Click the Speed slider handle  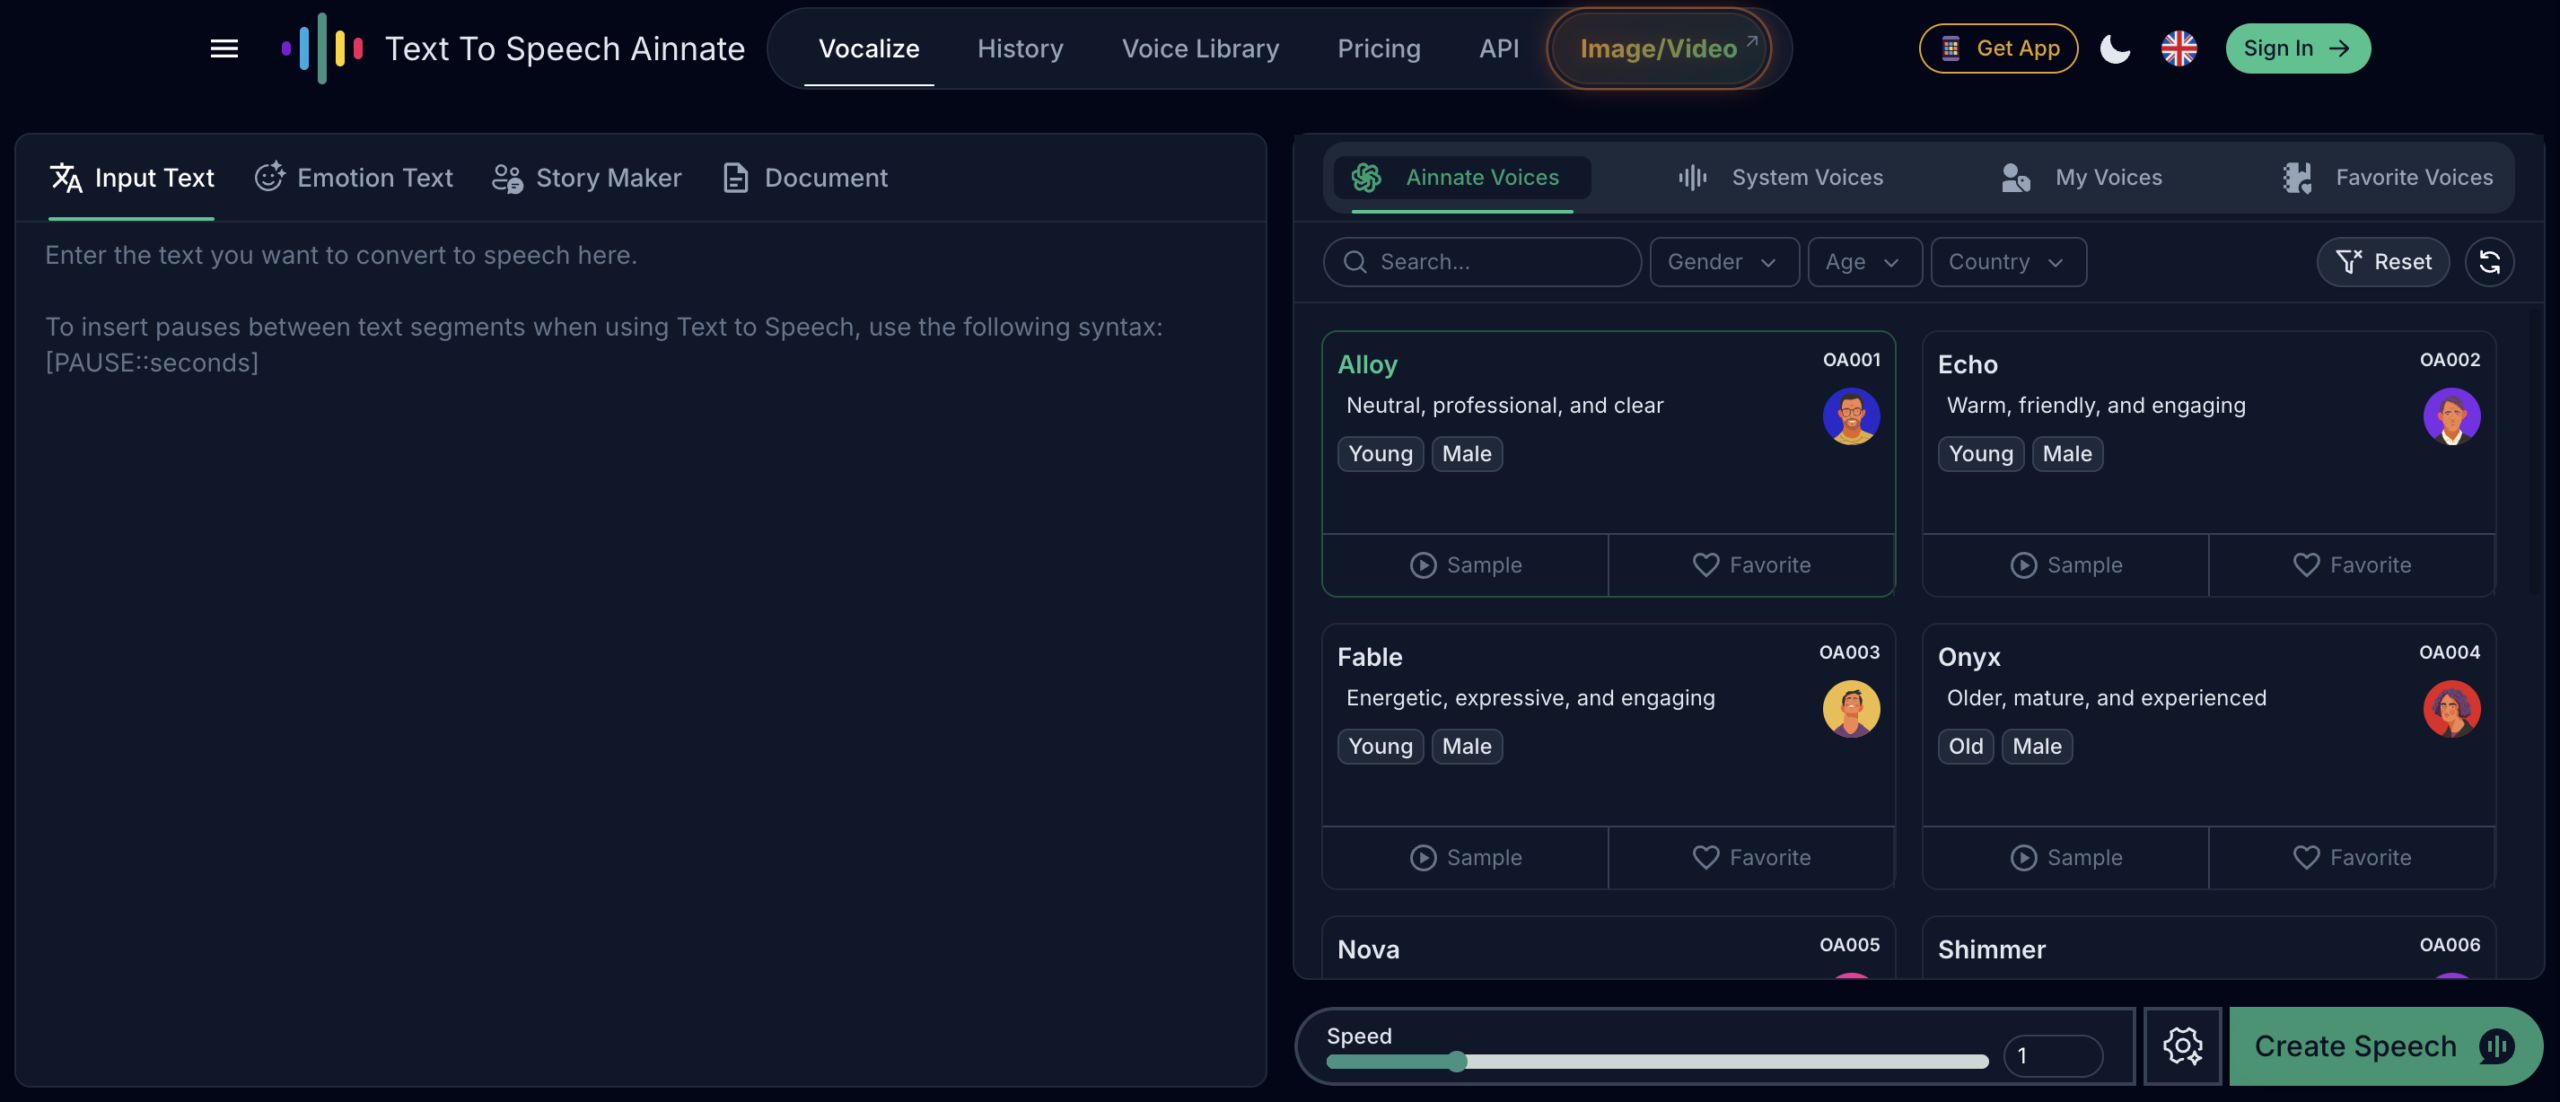[x=1457, y=1061]
